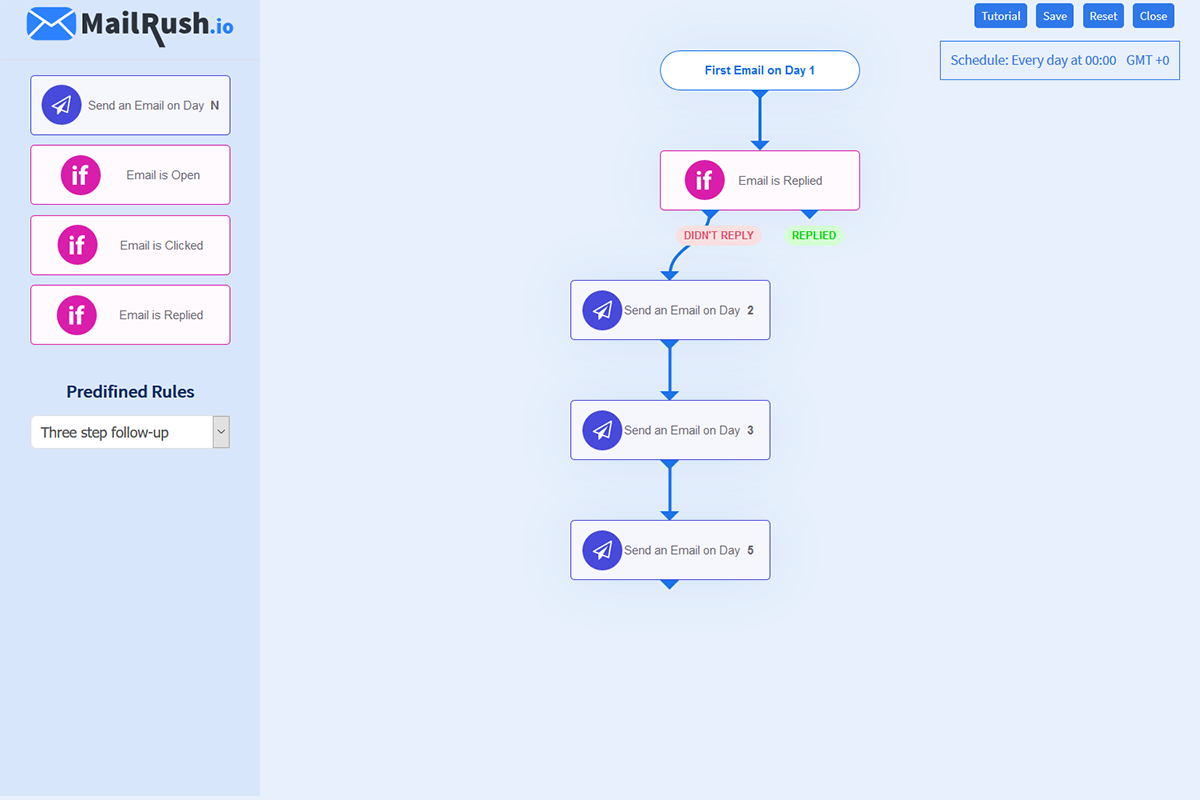Screen dimensions: 1200x800
Task: Open the Predefined Rules dropdown
Action: (x=130, y=432)
